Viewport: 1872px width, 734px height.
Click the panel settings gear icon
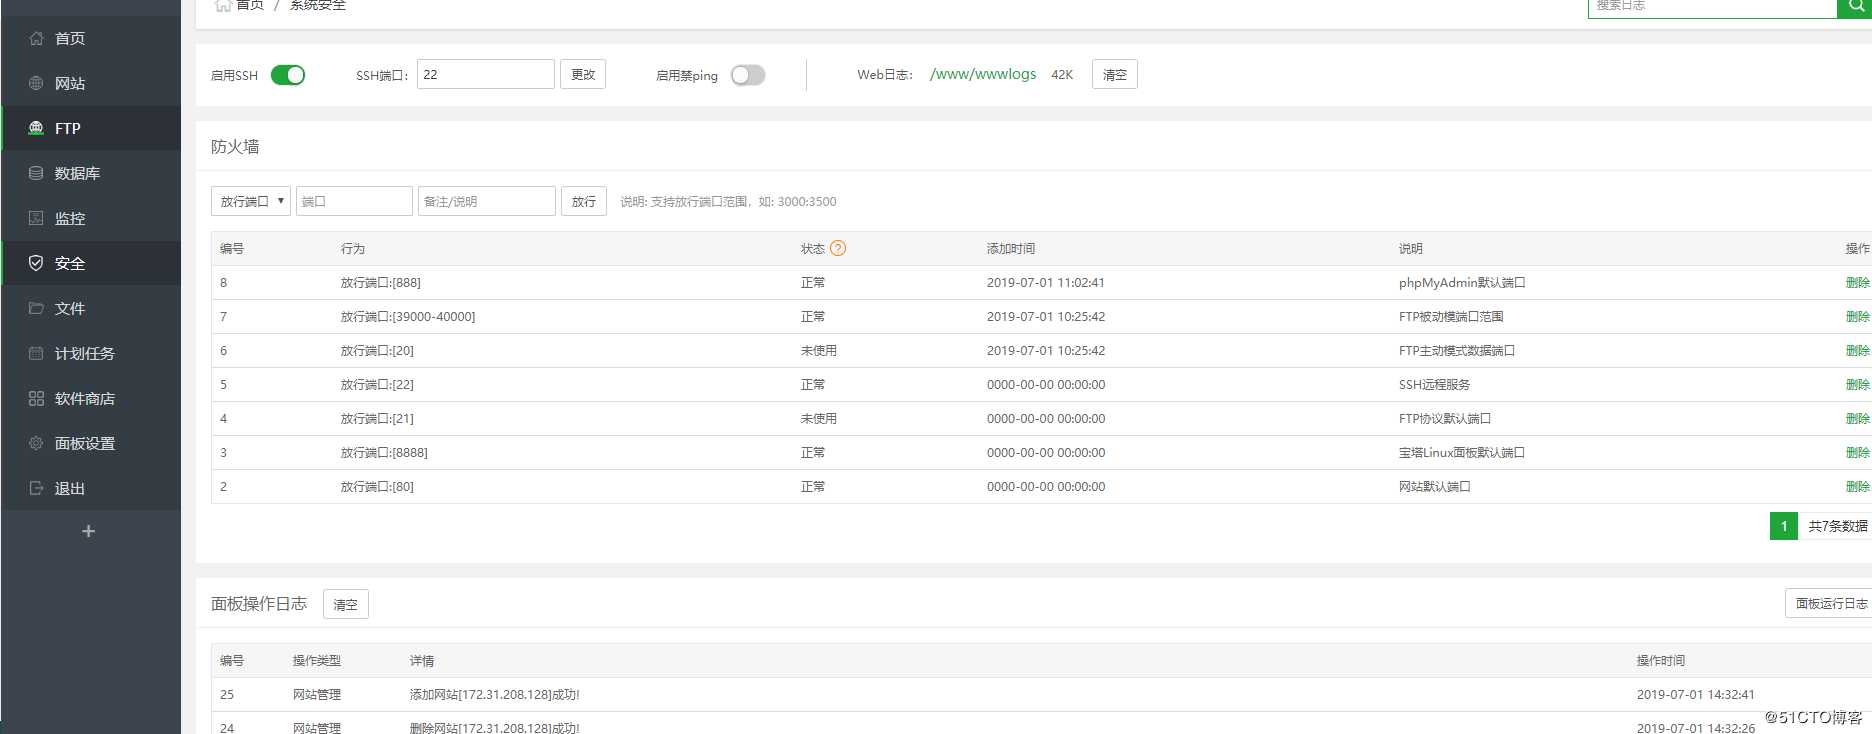point(36,443)
